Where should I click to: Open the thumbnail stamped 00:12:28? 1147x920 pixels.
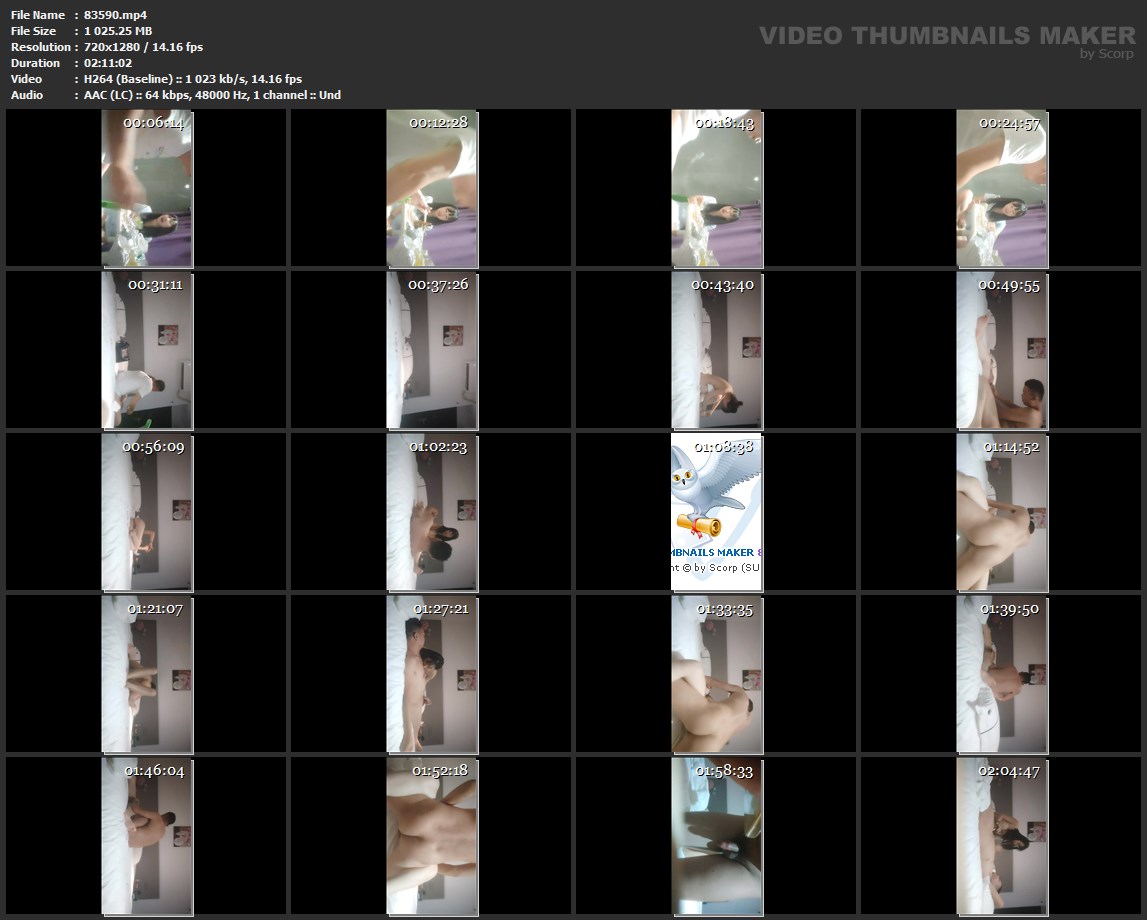point(432,188)
